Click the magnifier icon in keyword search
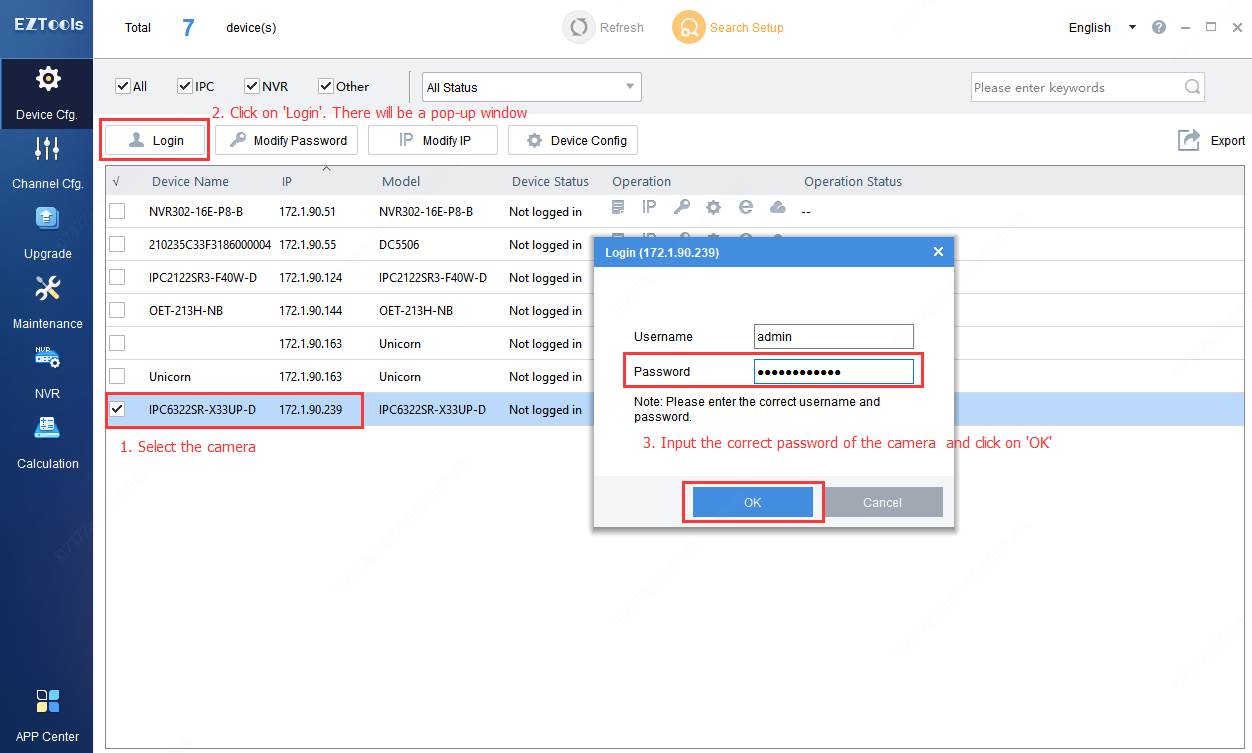This screenshot has width=1252, height=753. tap(1192, 87)
